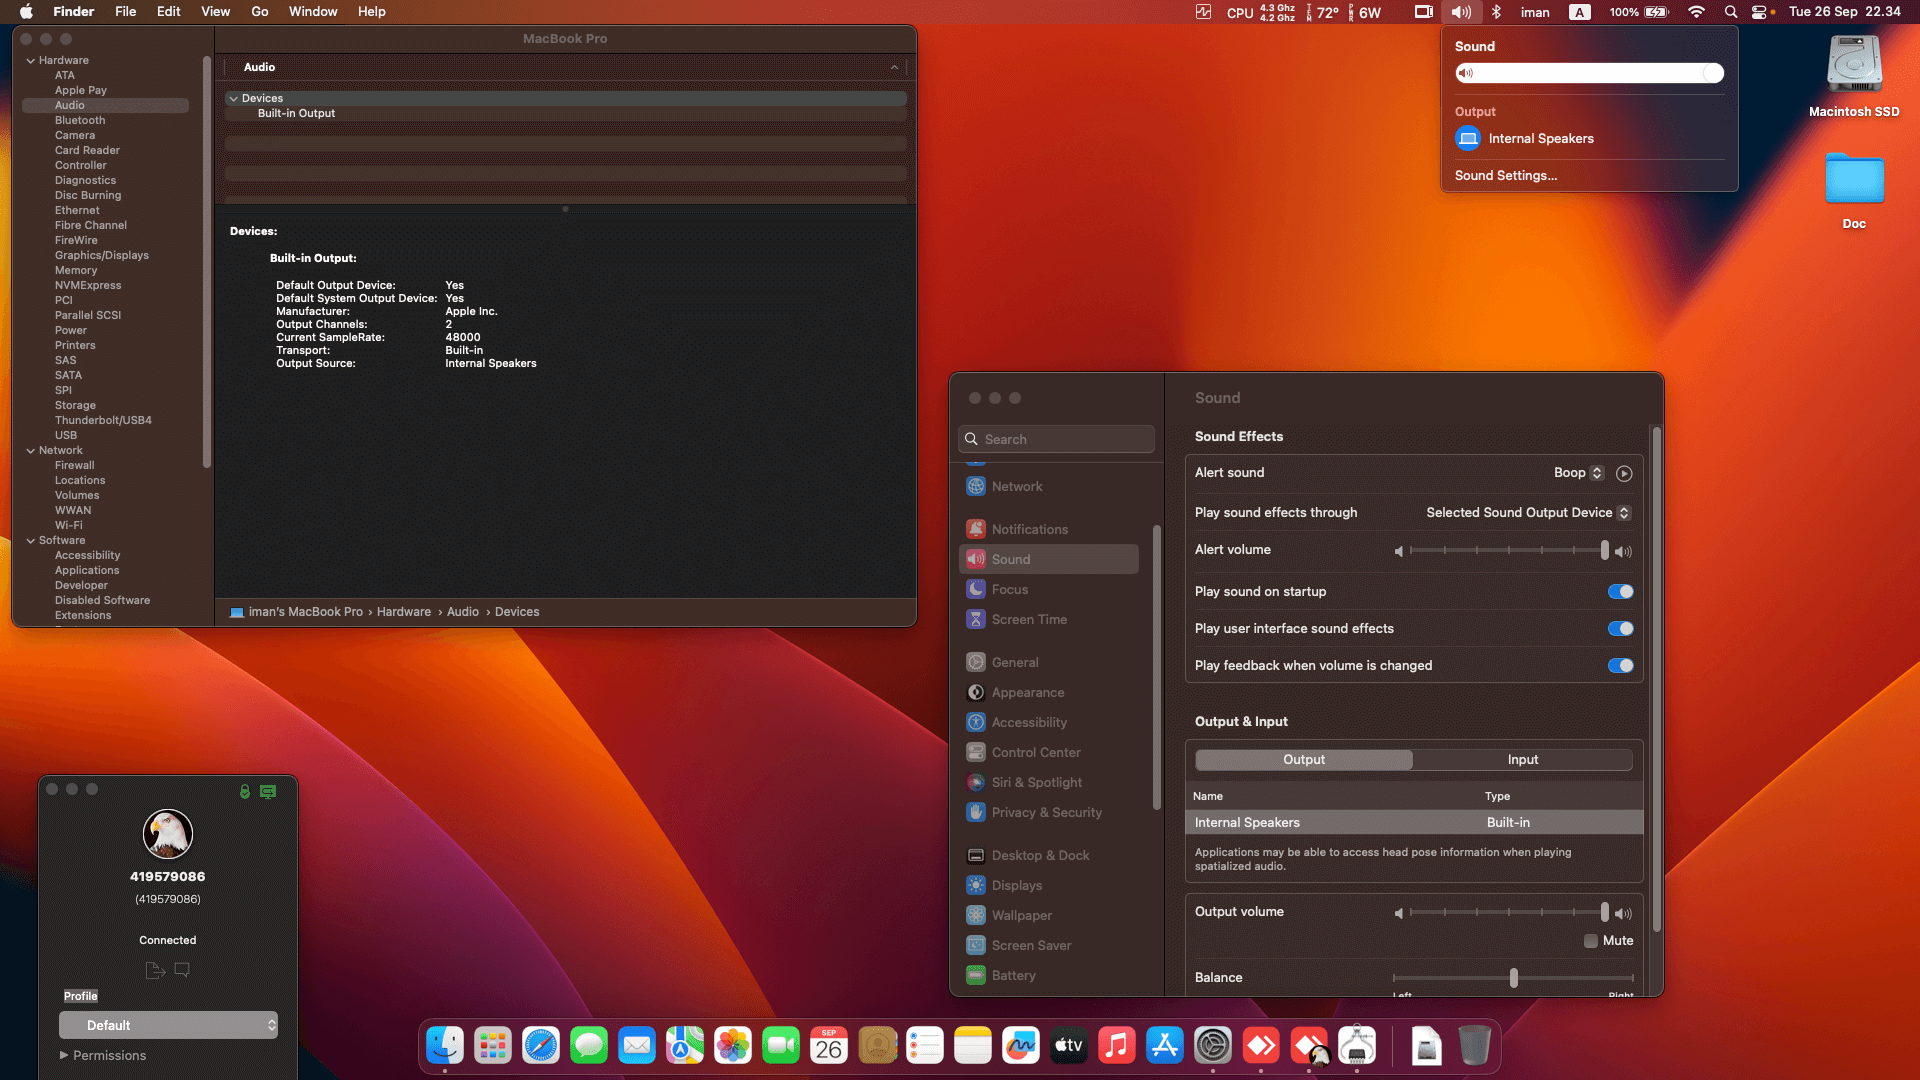Click the Balance slider handle

tap(1514, 977)
